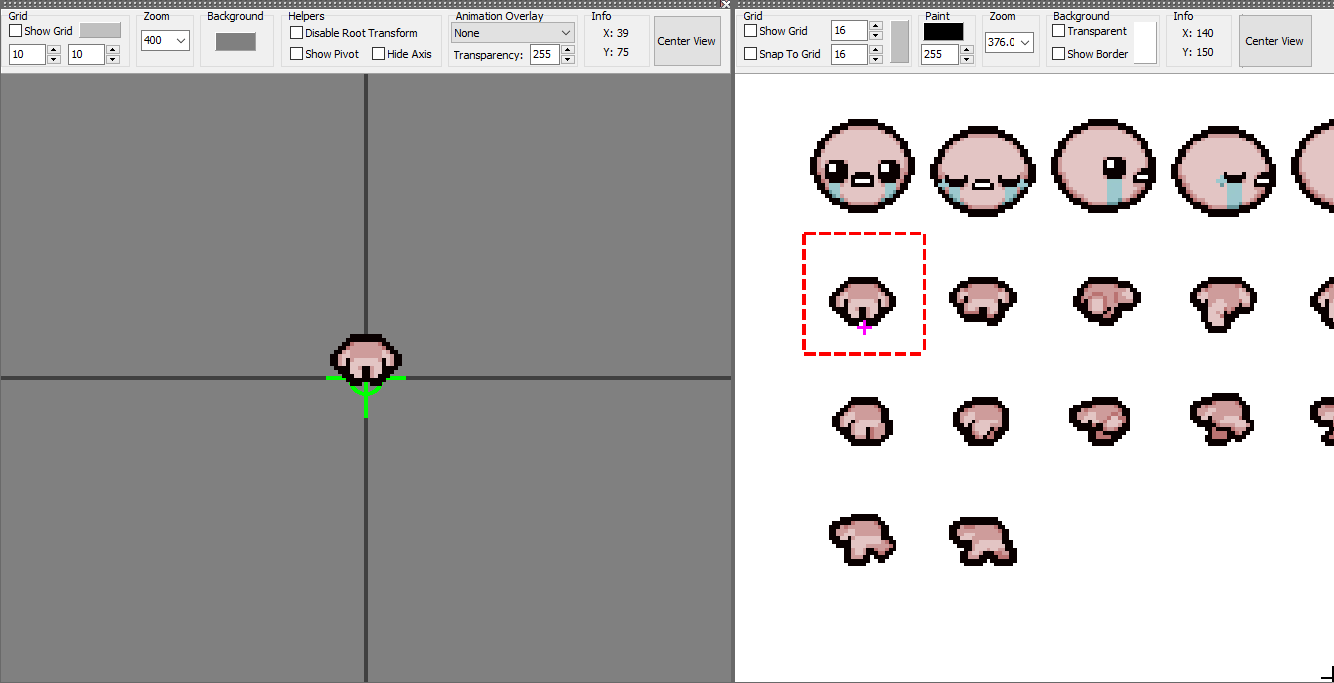Select the highlighted nose sprite frame
The height and width of the screenshot is (683, 1334).
pyautogui.click(x=863, y=293)
